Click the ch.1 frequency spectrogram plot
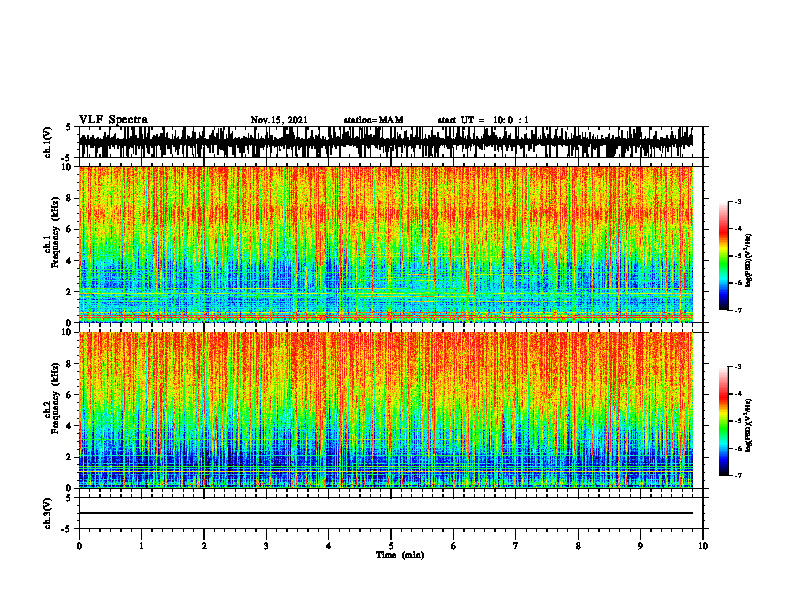The height and width of the screenshot is (612, 792). (386, 244)
